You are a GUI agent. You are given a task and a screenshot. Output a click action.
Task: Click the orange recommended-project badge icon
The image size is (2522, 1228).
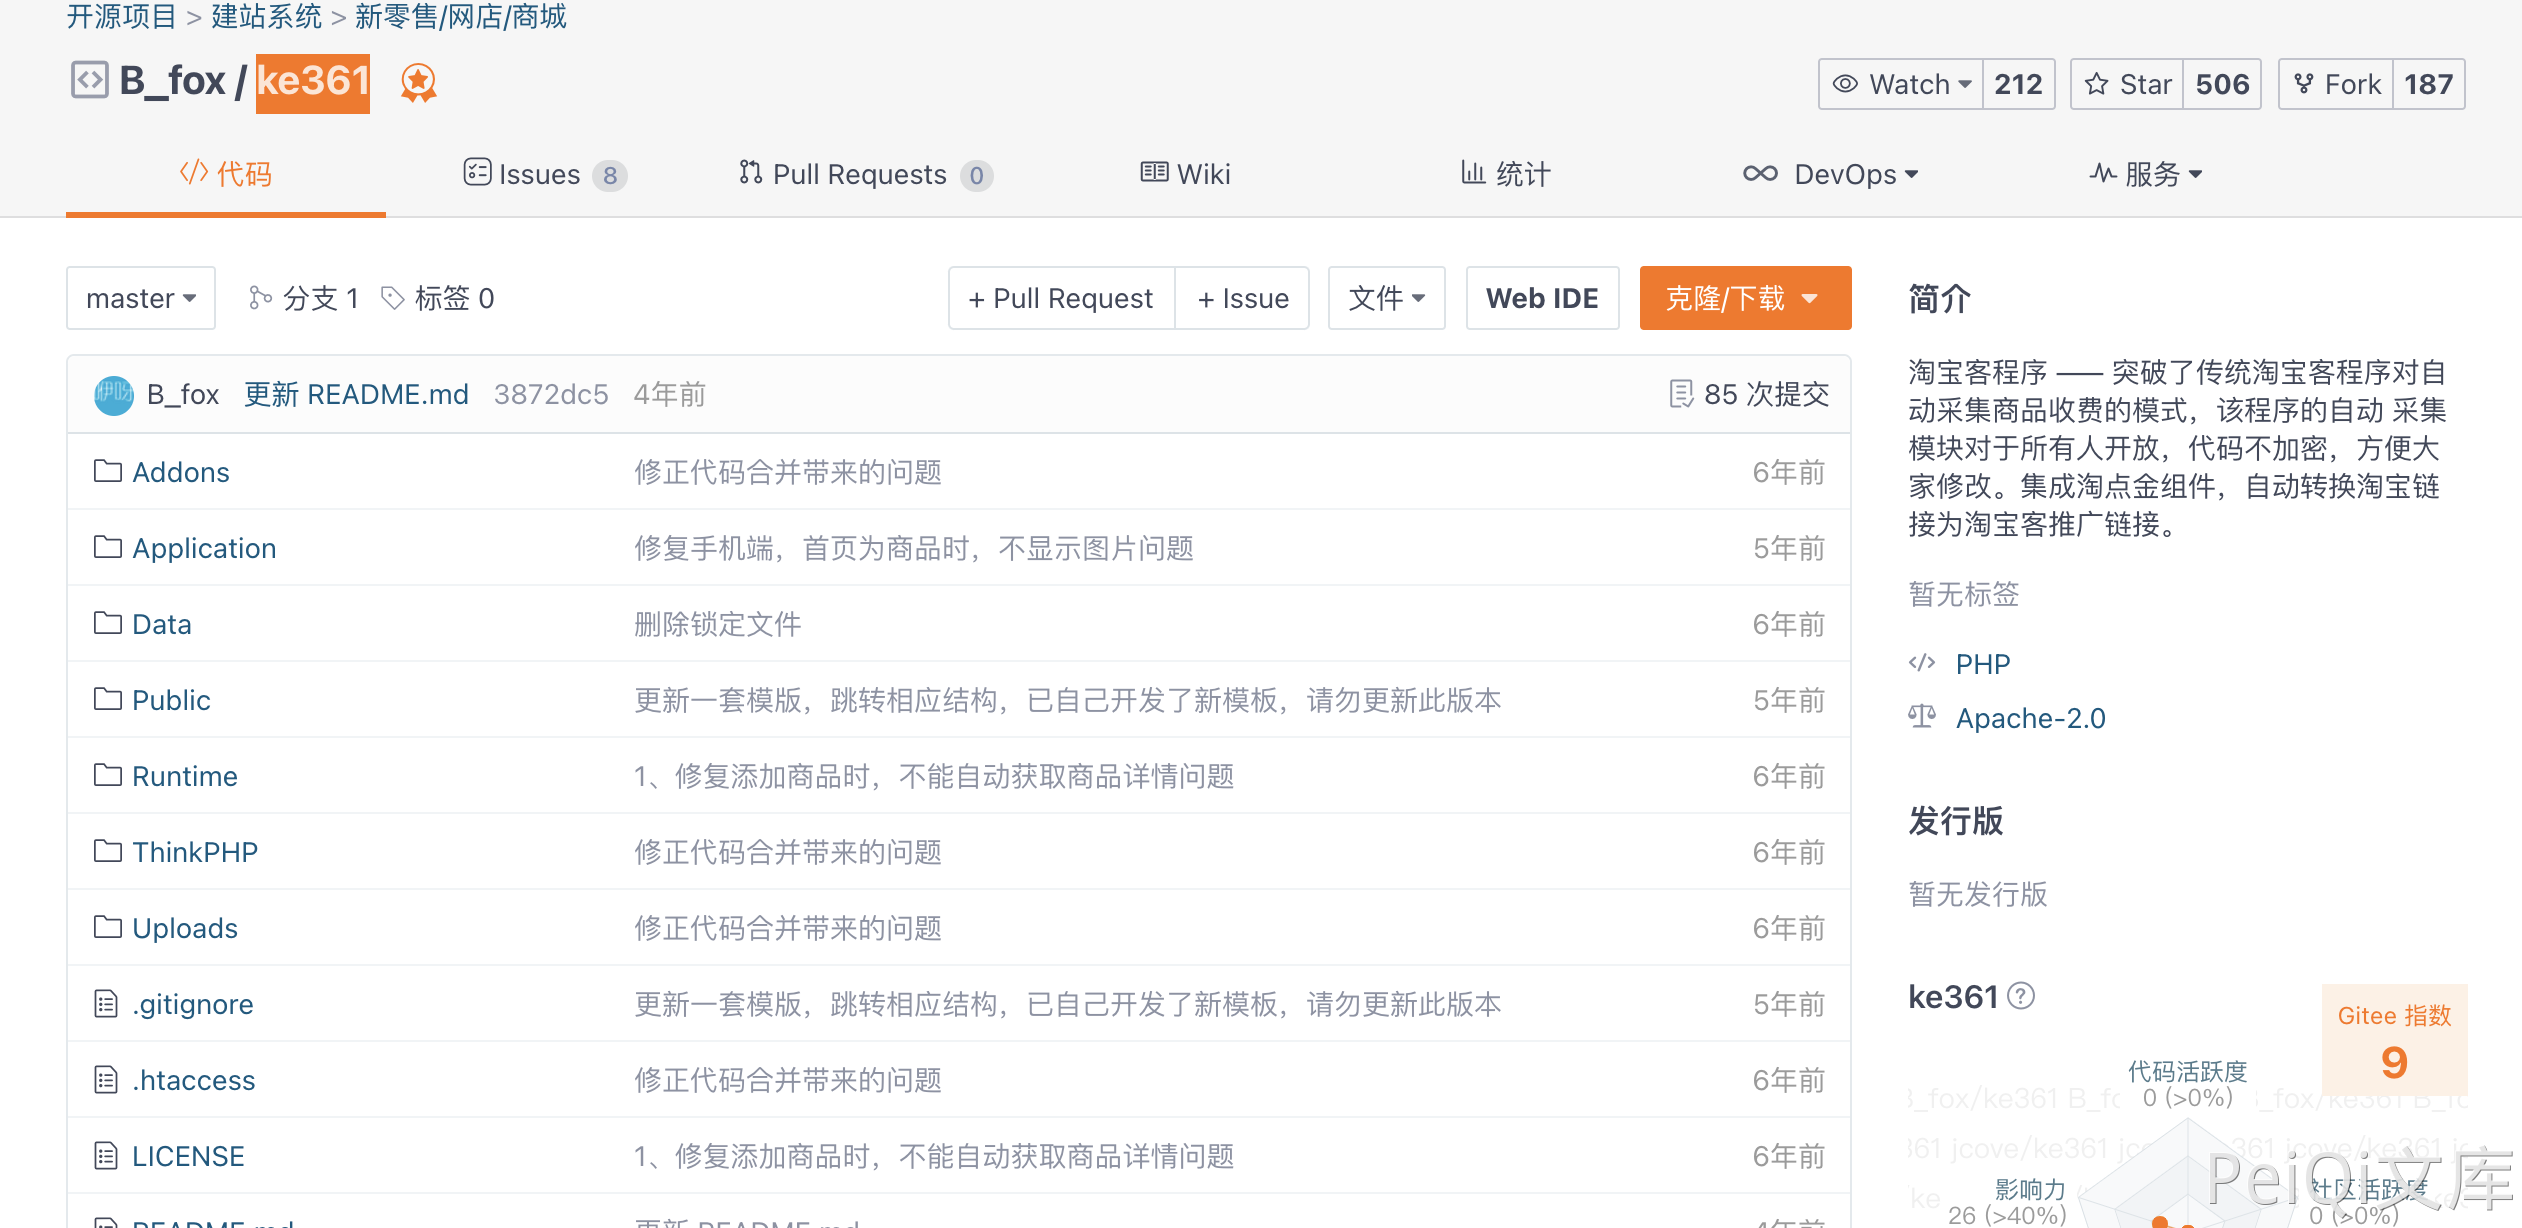pos(418,82)
